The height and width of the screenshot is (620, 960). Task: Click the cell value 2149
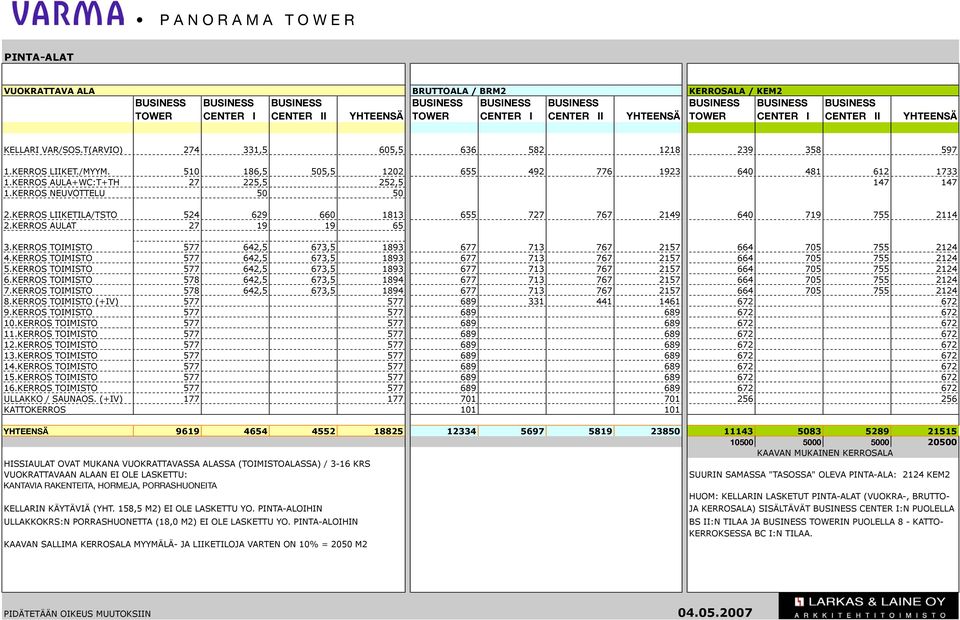(x=670, y=215)
